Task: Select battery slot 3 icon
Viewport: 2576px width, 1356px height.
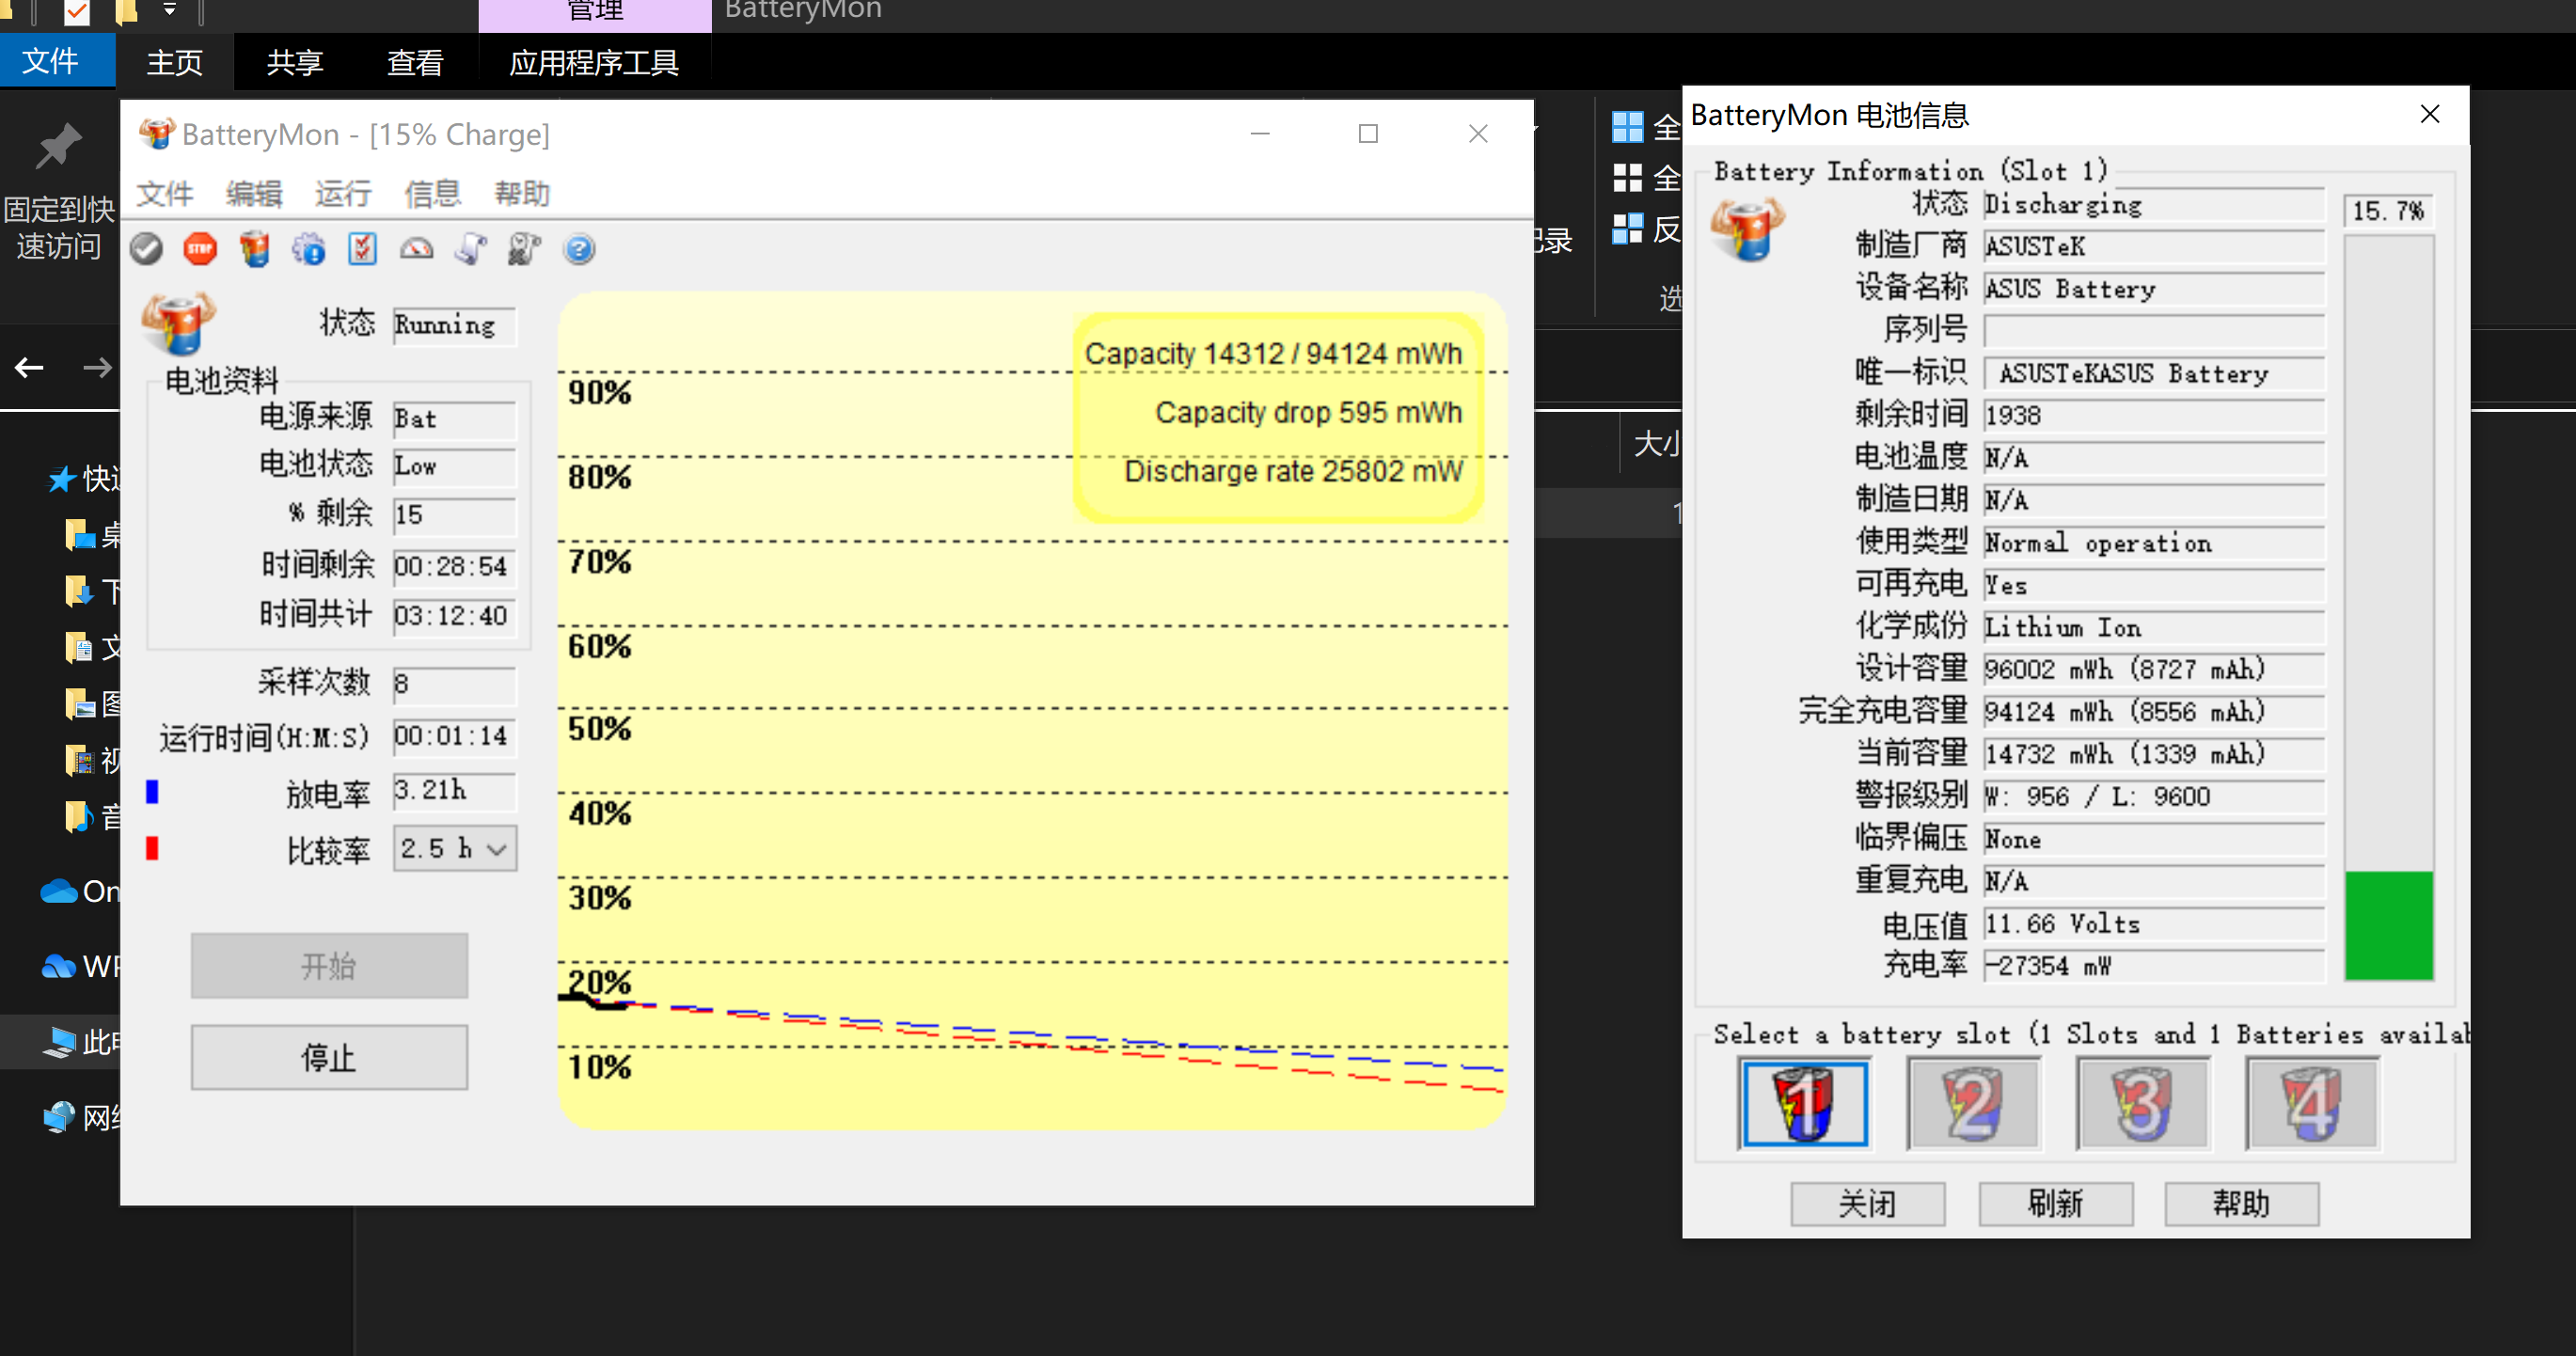Action: [x=2143, y=1104]
